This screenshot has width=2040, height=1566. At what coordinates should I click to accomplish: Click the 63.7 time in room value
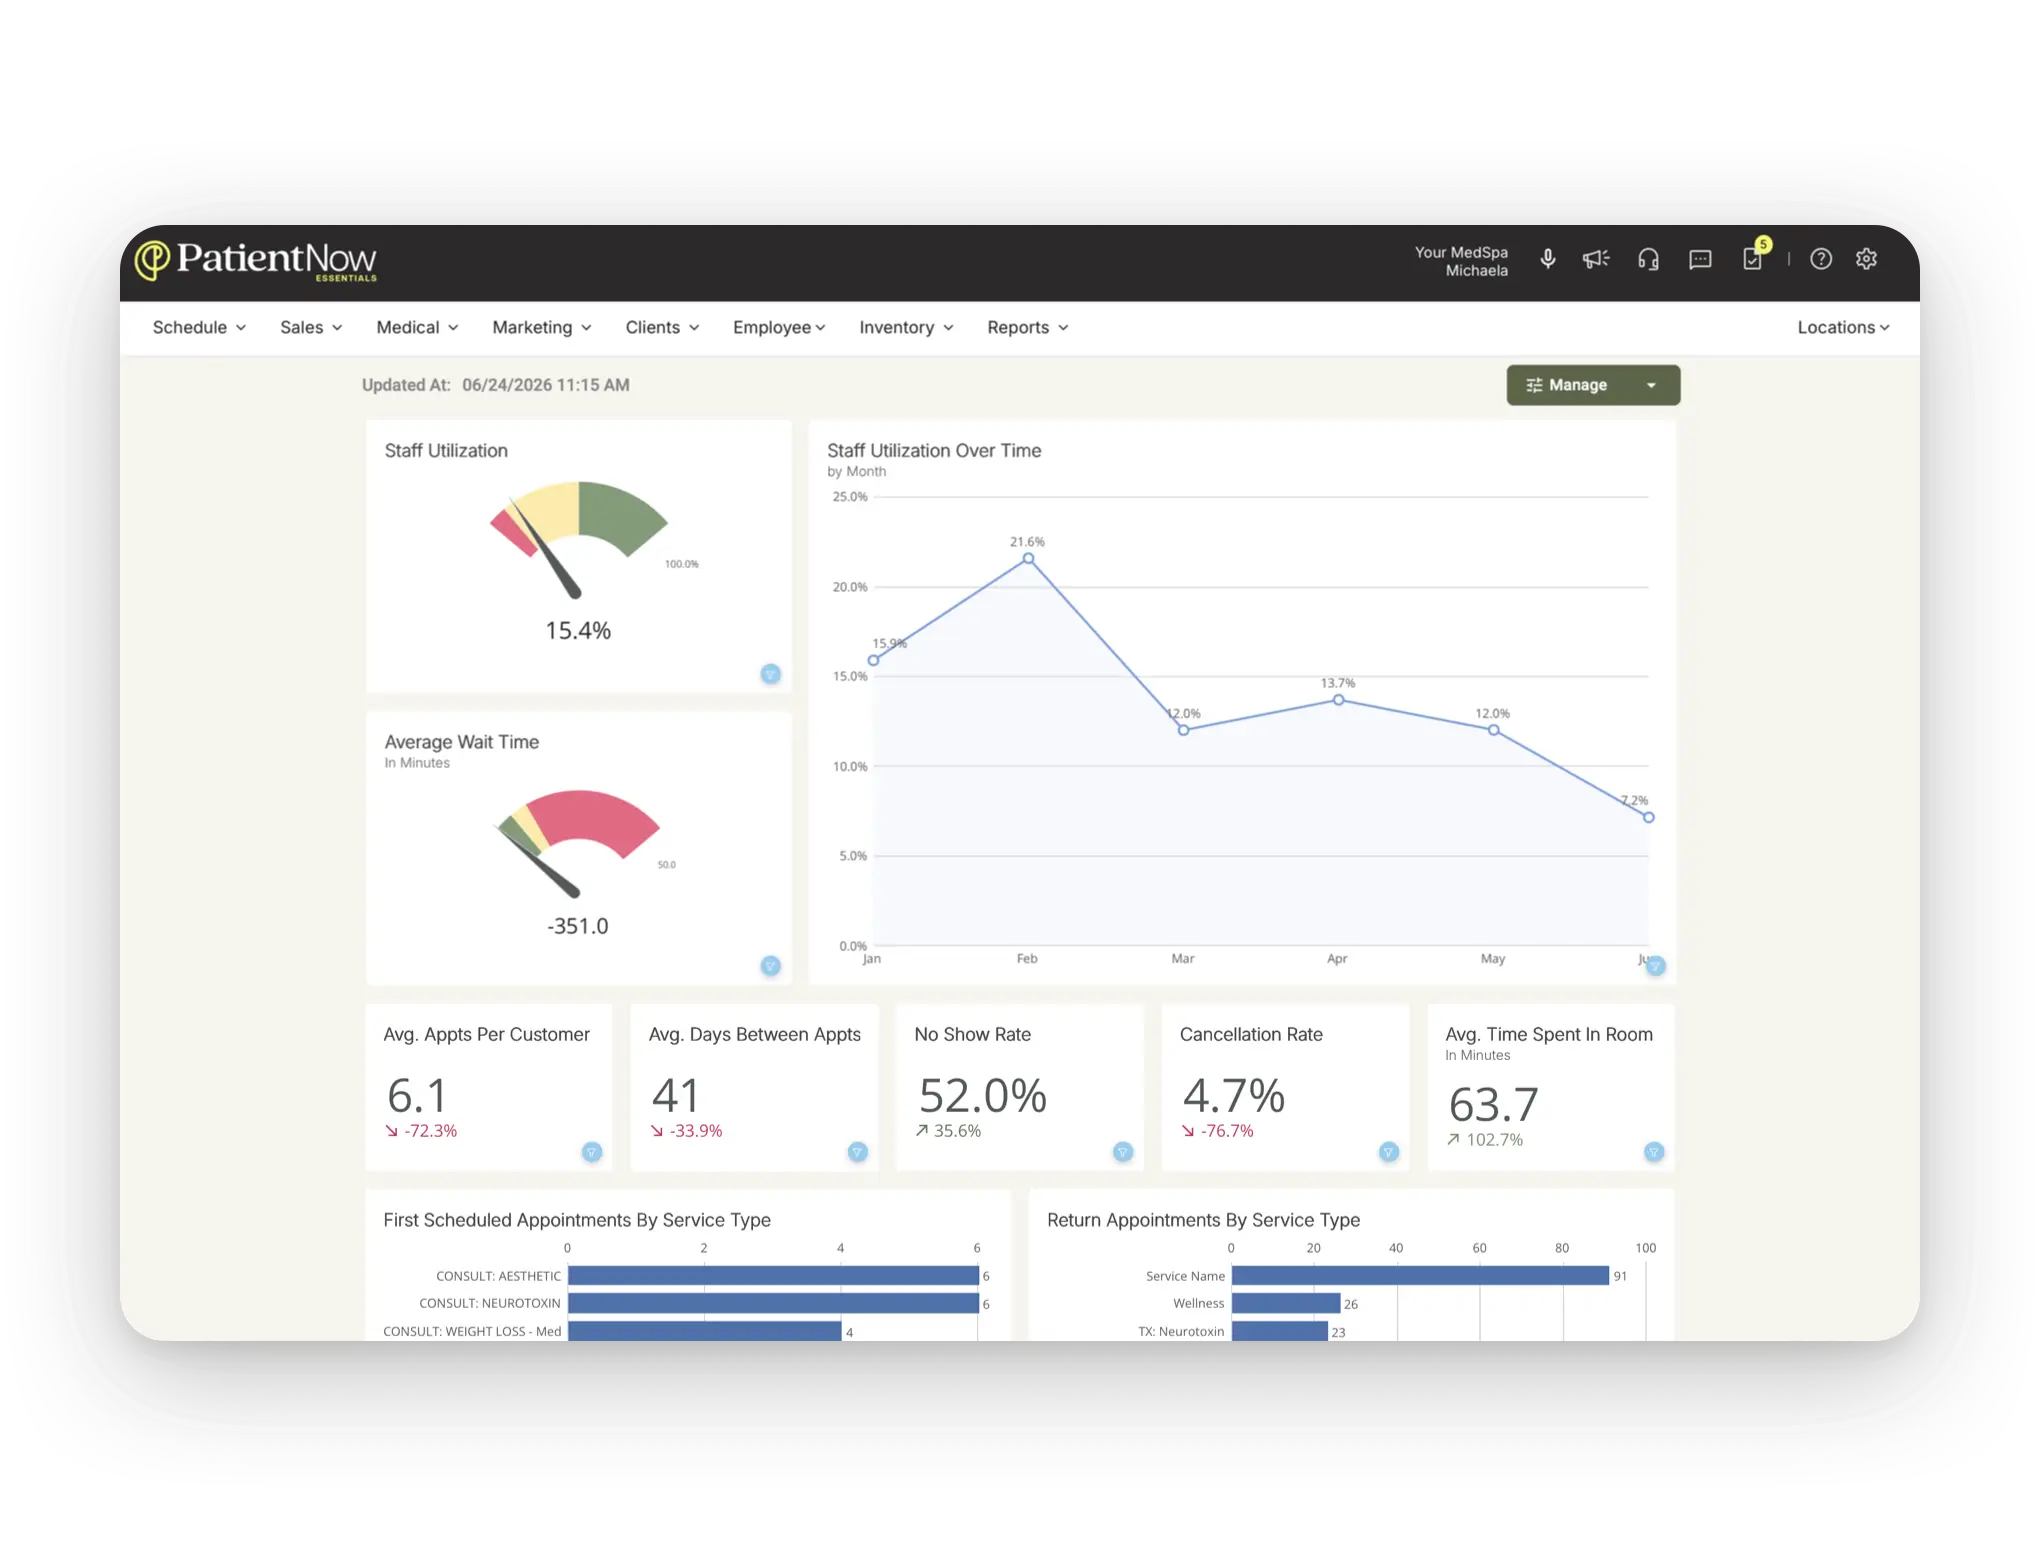click(x=1494, y=1105)
